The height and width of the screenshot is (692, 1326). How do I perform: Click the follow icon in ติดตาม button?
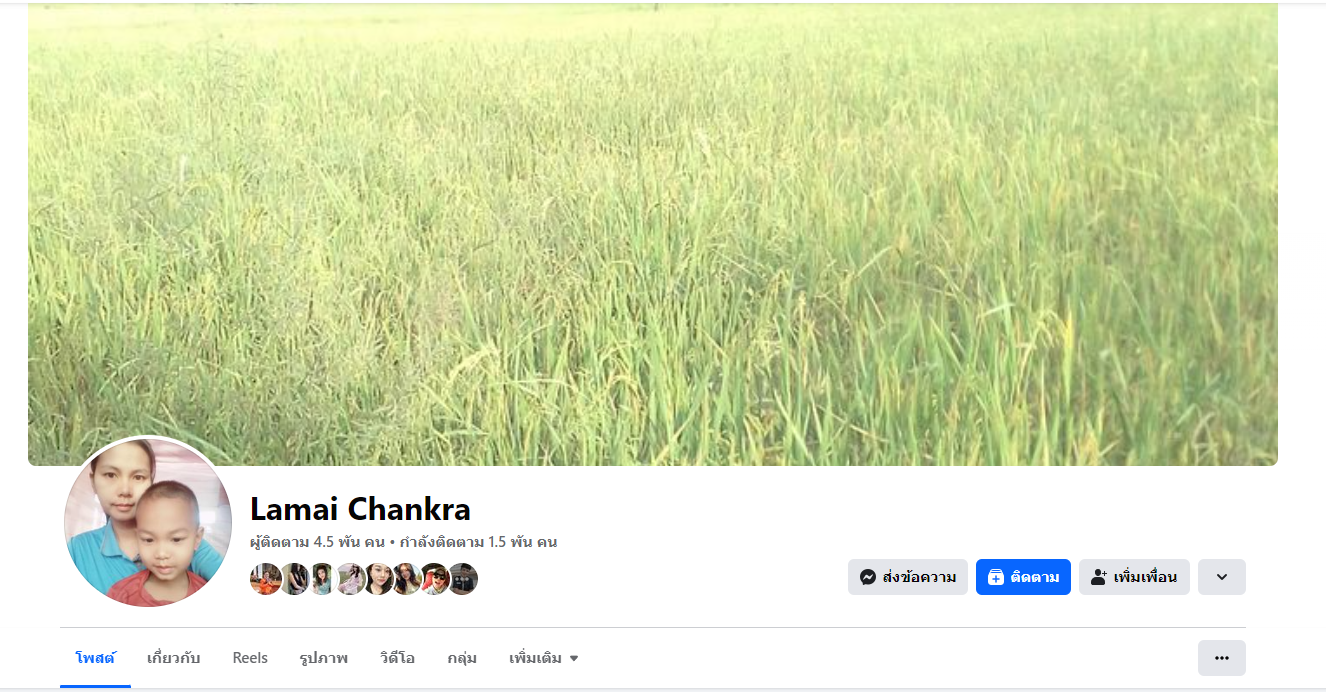tap(996, 577)
